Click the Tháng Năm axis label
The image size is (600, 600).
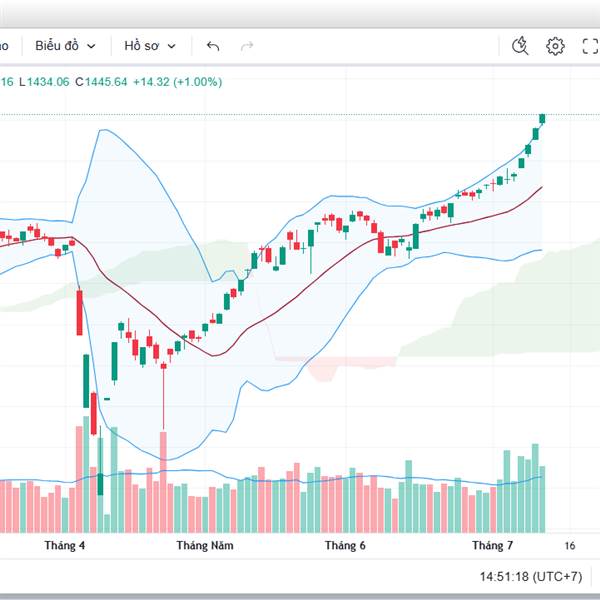[205, 545]
